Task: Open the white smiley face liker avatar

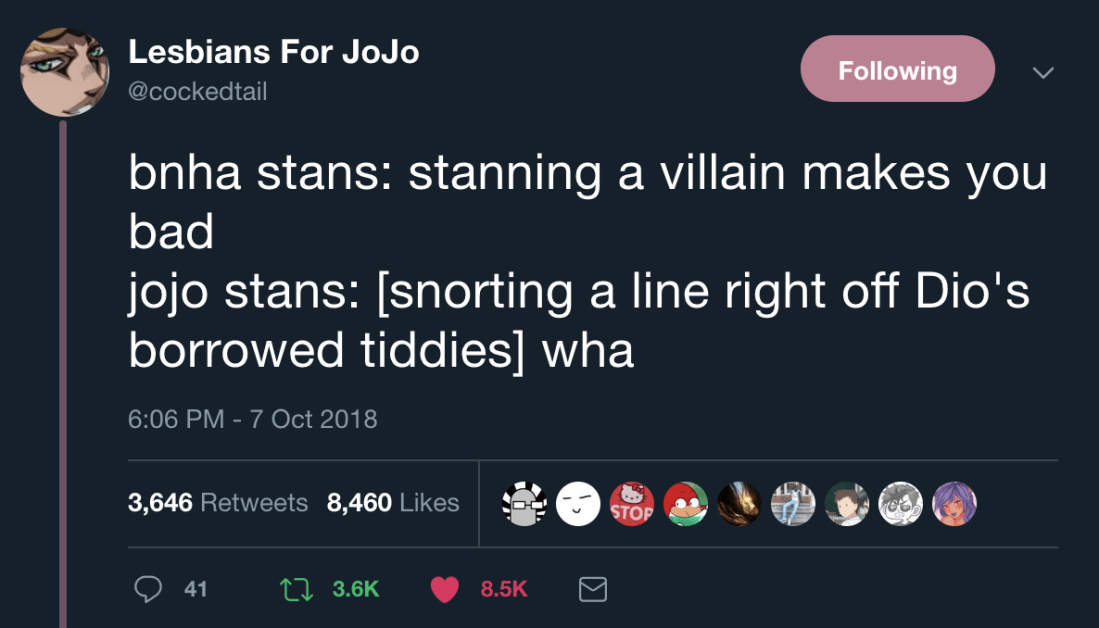Action: [577, 504]
